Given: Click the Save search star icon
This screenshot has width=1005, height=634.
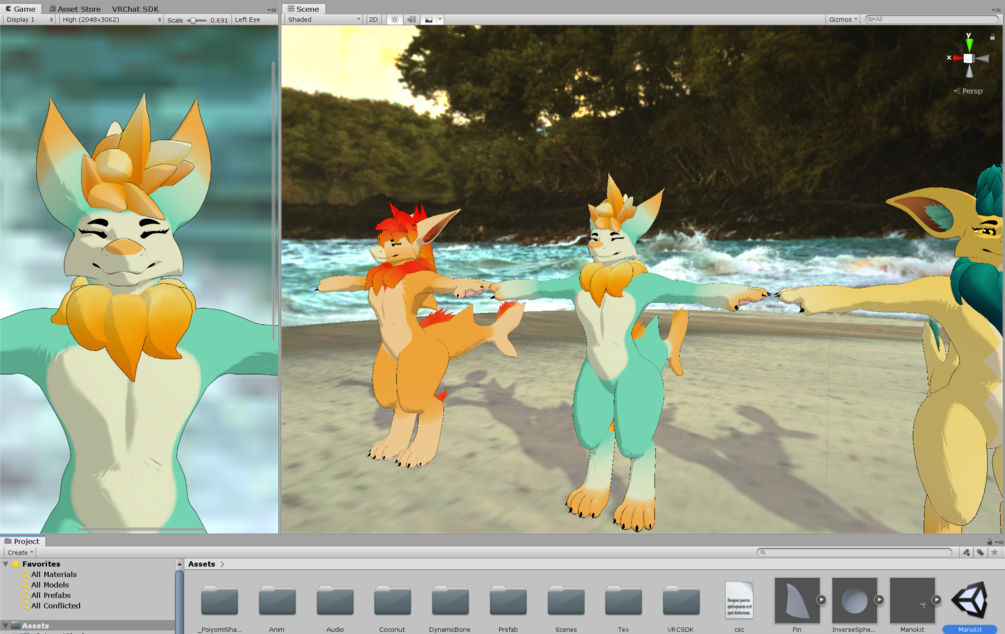Looking at the screenshot, I should point(994,553).
